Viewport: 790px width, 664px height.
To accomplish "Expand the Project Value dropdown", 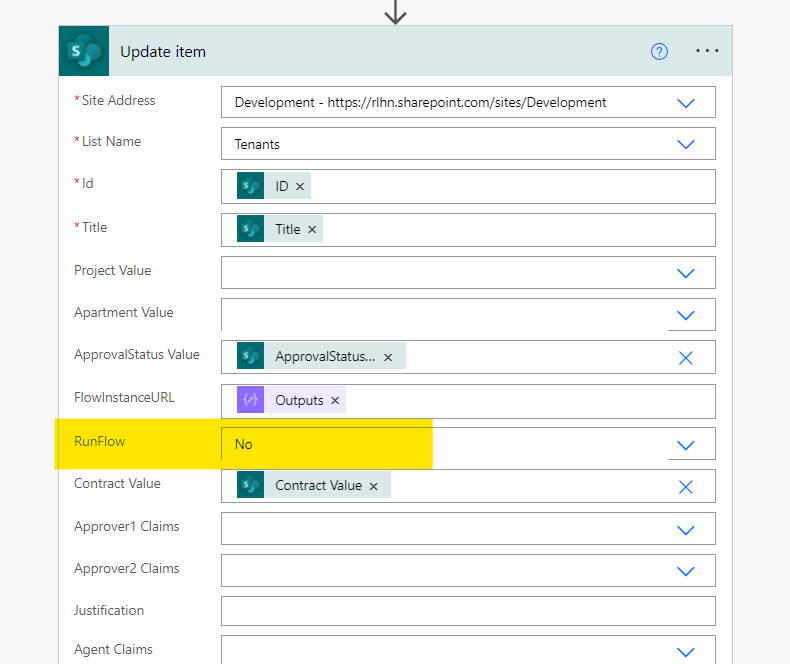I will click(x=686, y=273).
